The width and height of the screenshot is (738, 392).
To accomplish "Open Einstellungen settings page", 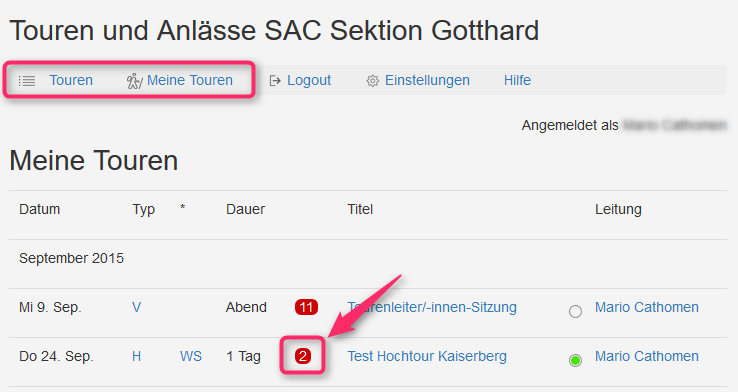I will point(427,80).
